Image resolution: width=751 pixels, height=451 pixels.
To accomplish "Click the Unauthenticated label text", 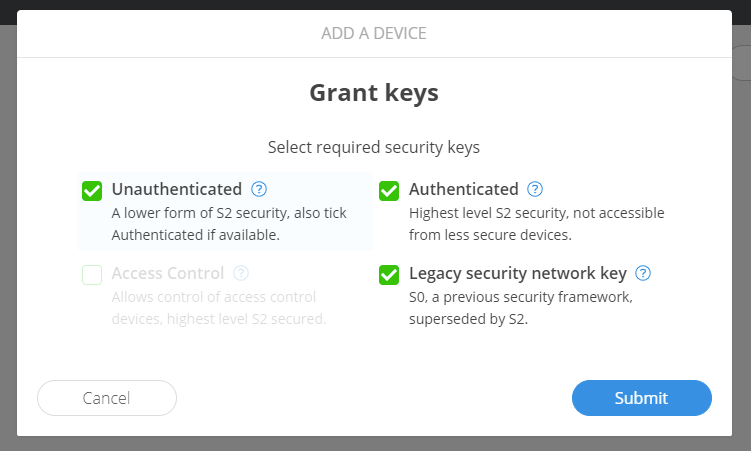I will click(177, 189).
